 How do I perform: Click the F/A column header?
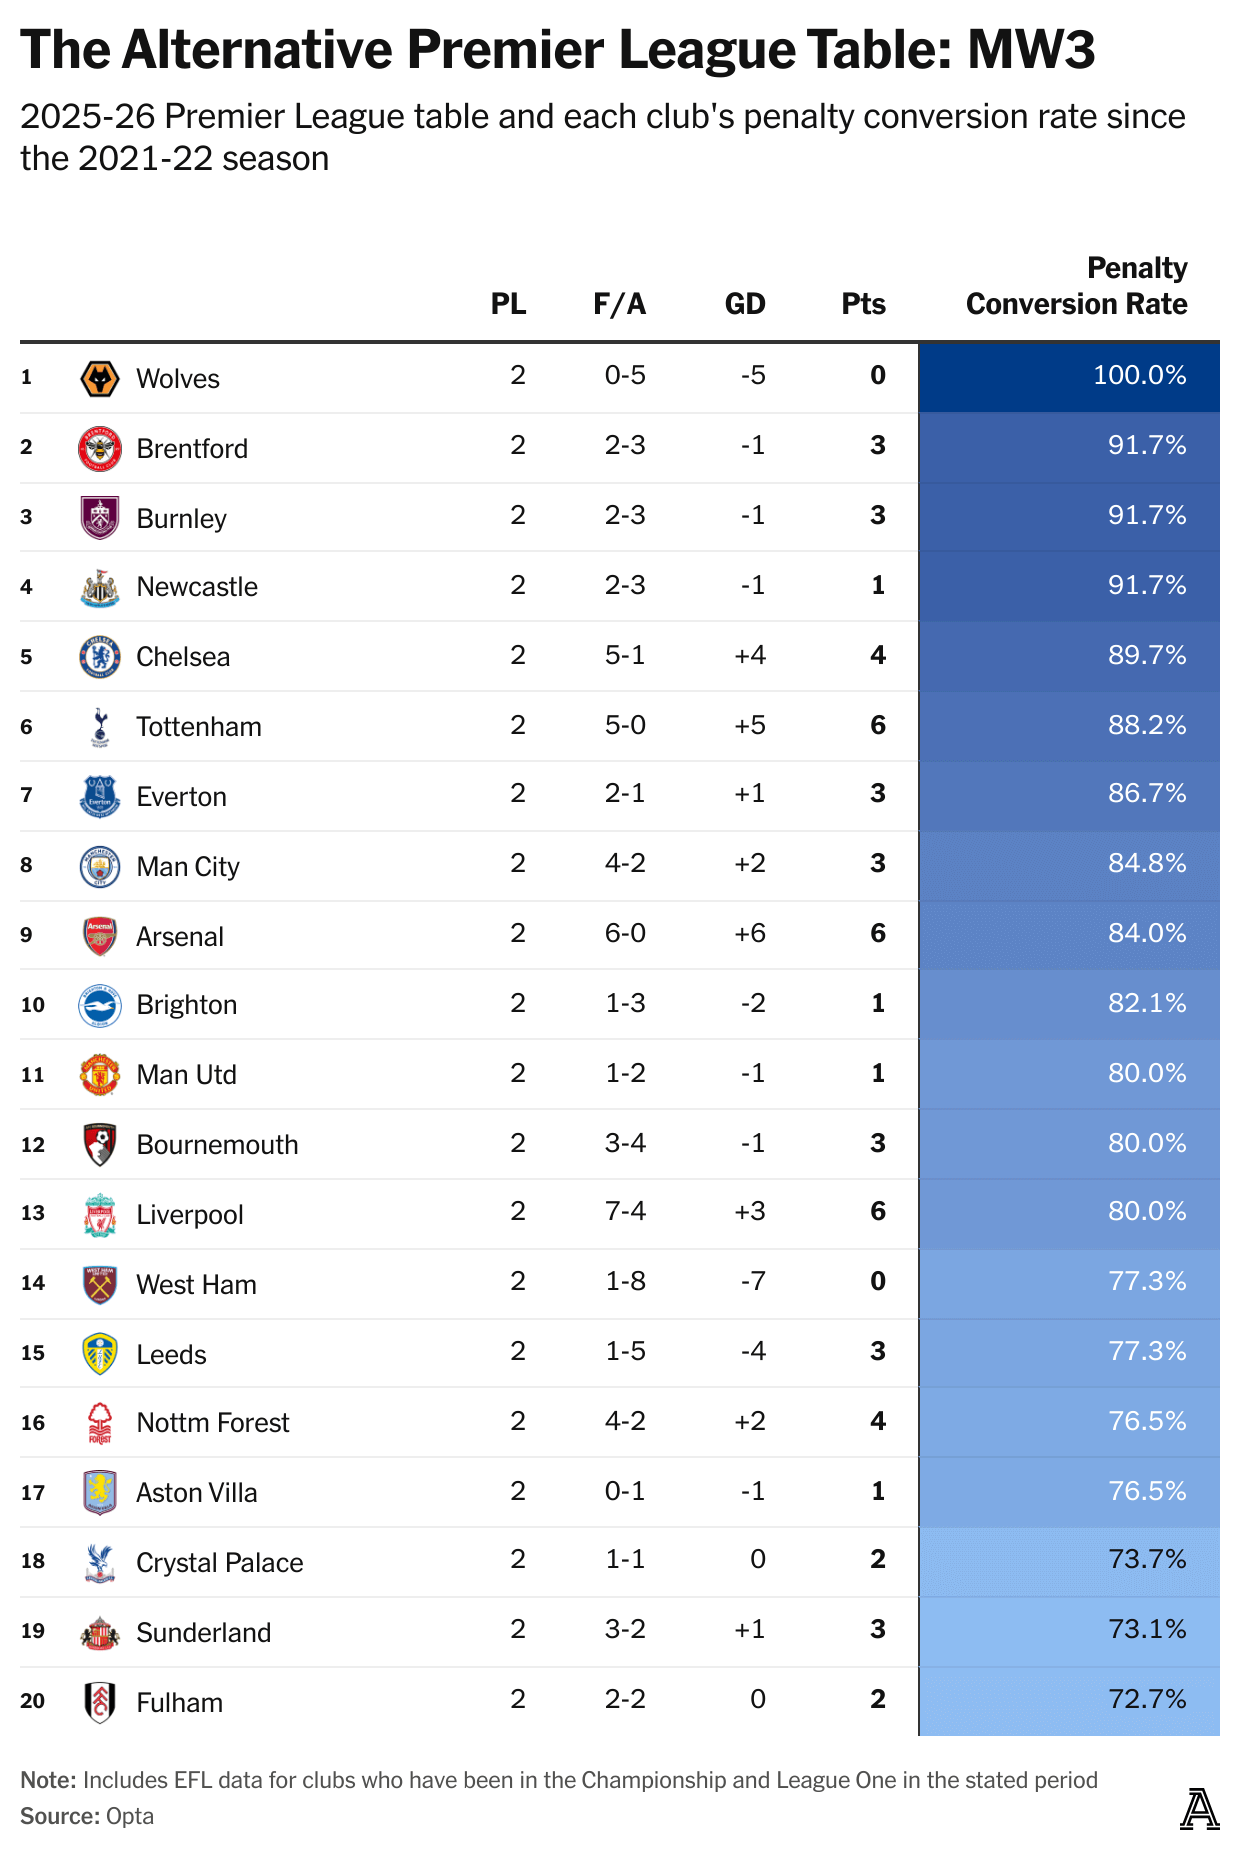pos(620,304)
